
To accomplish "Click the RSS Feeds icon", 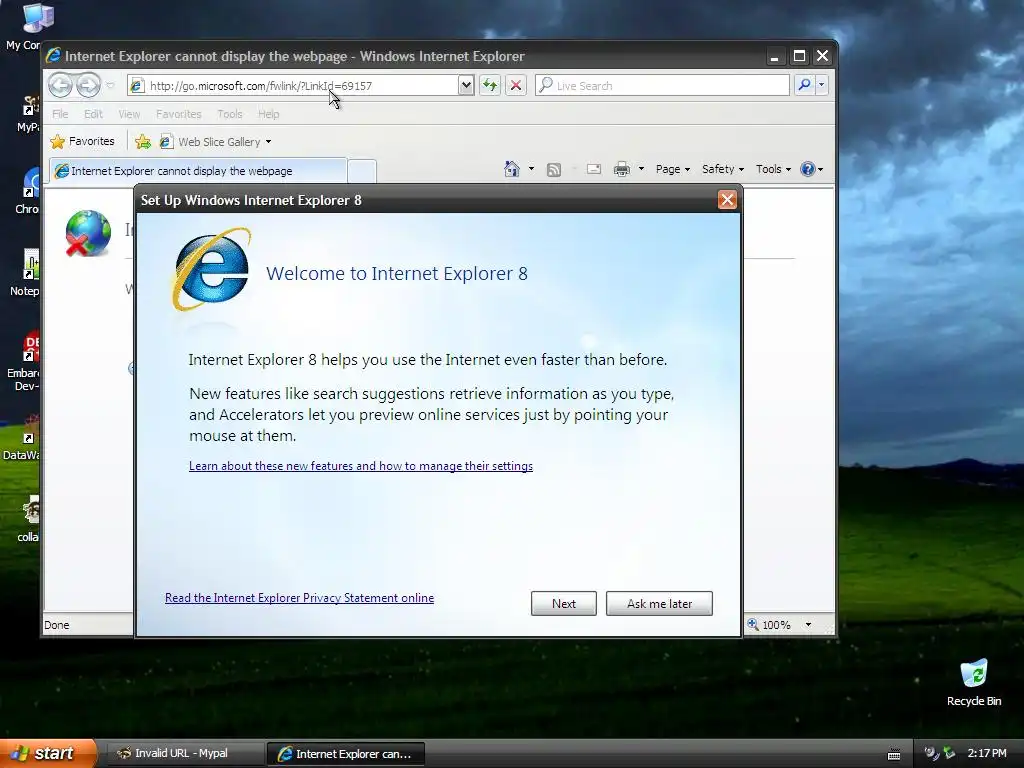I will [554, 170].
